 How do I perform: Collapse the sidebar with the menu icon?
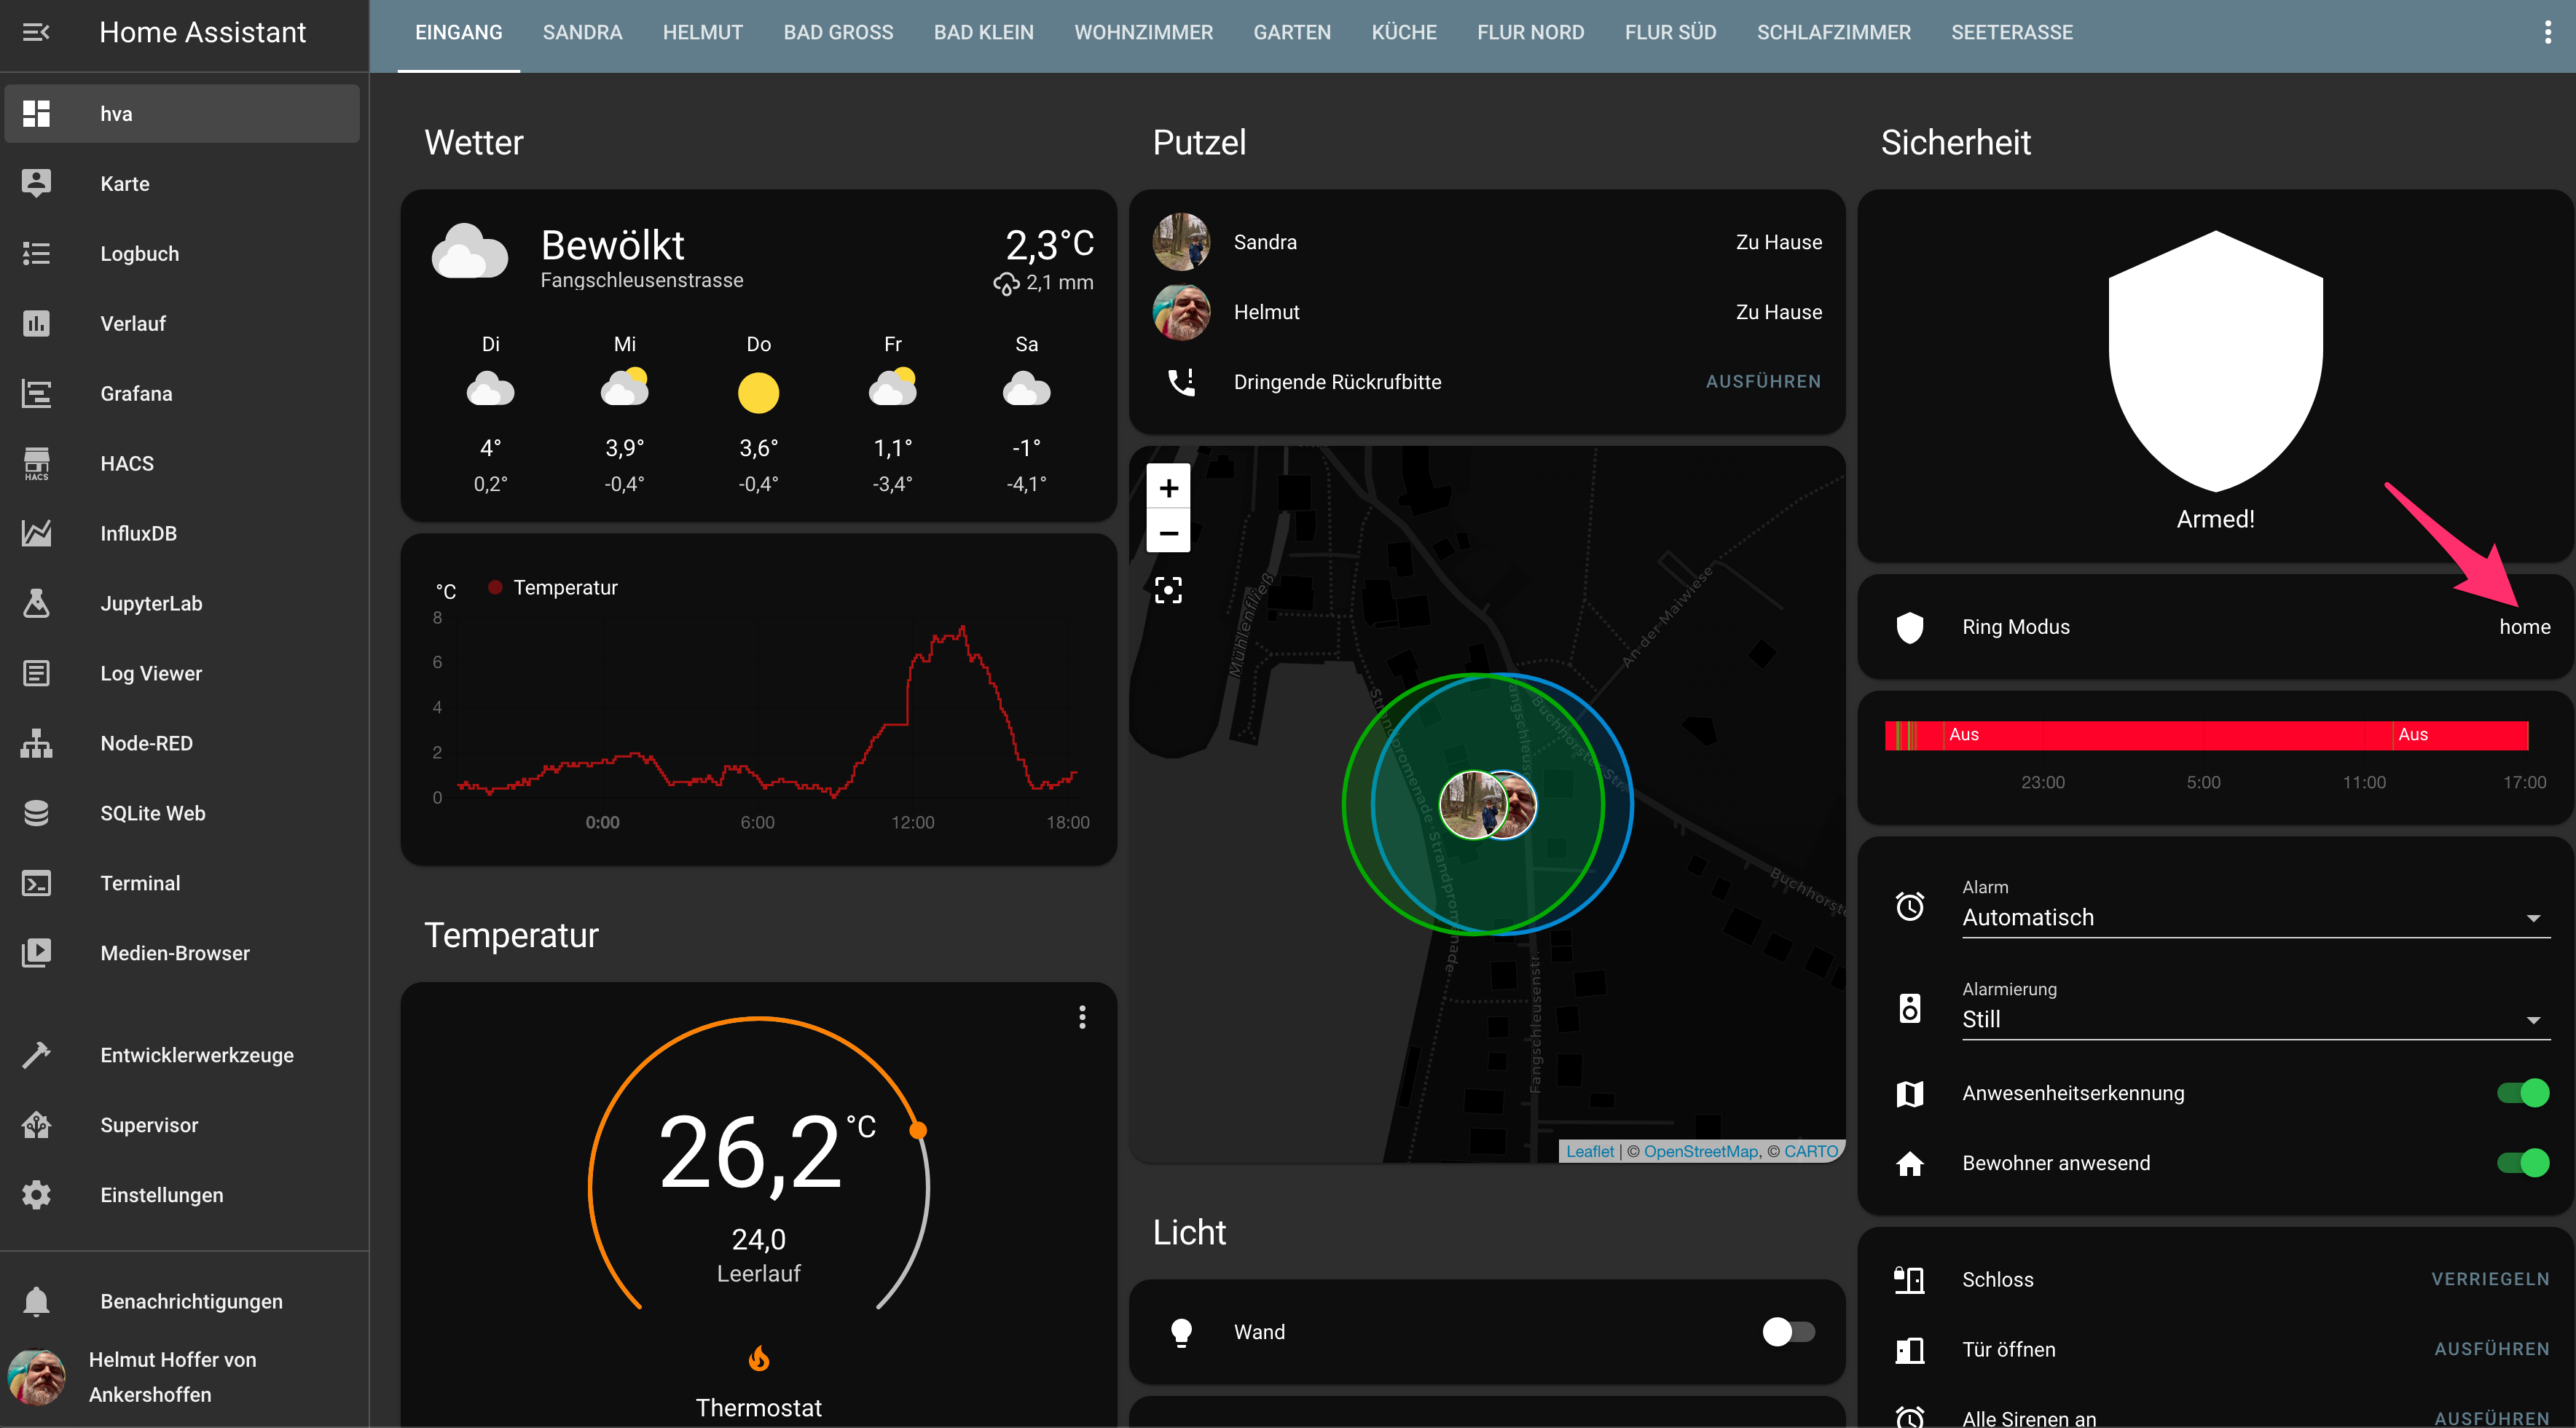pyautogui.click(x=36, y=32)
